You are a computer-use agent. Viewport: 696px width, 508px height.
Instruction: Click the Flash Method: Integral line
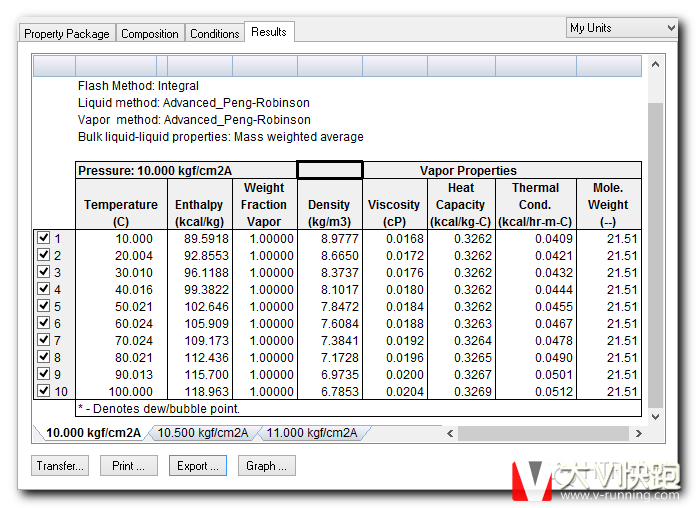pyautogui.click(x=138, y=86)
